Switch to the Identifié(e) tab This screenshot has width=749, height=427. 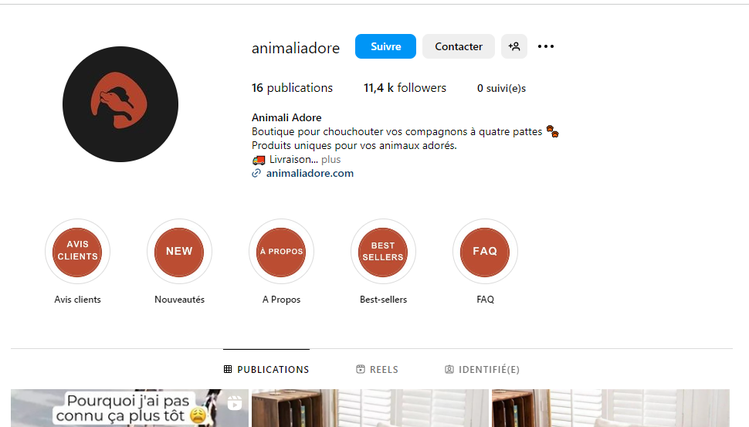[x=482, y=369]
